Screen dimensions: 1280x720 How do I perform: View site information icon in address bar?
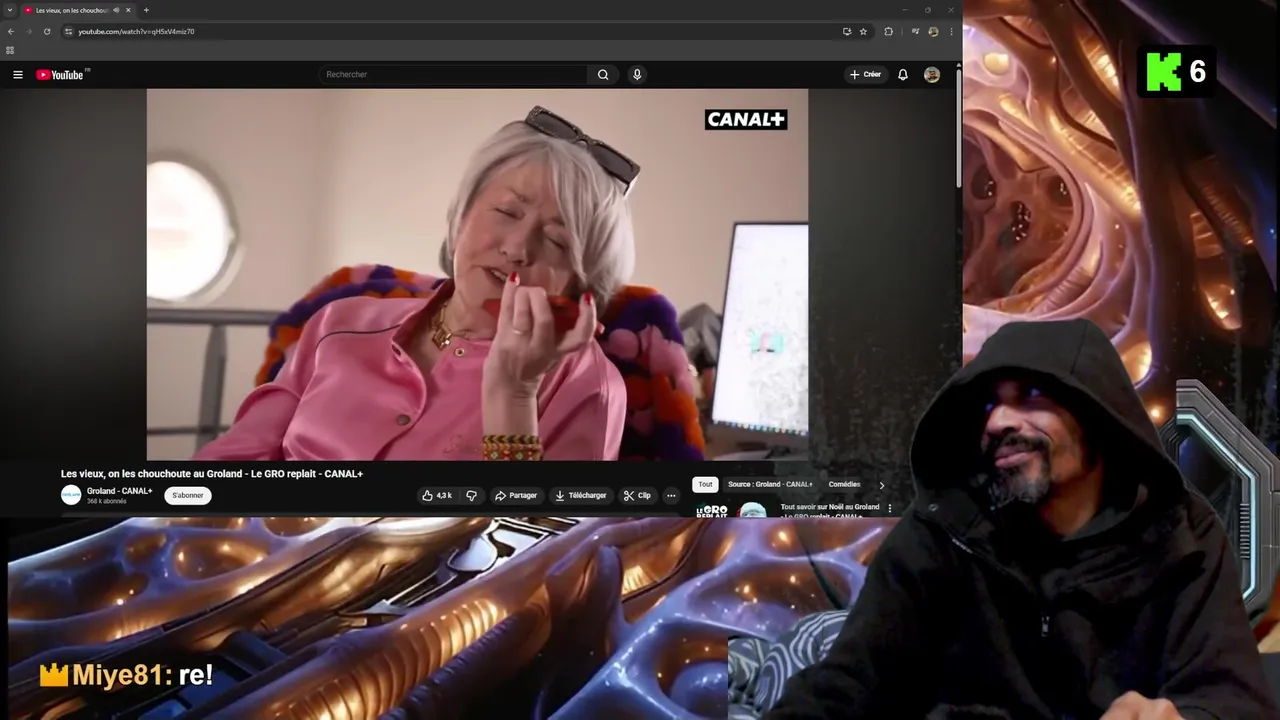69,31
